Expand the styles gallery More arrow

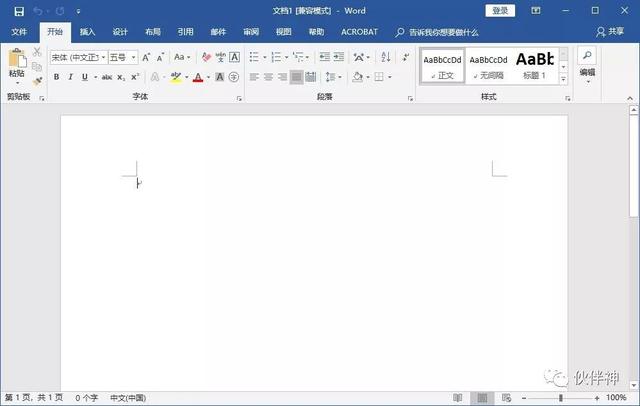[x=563, y=80]
